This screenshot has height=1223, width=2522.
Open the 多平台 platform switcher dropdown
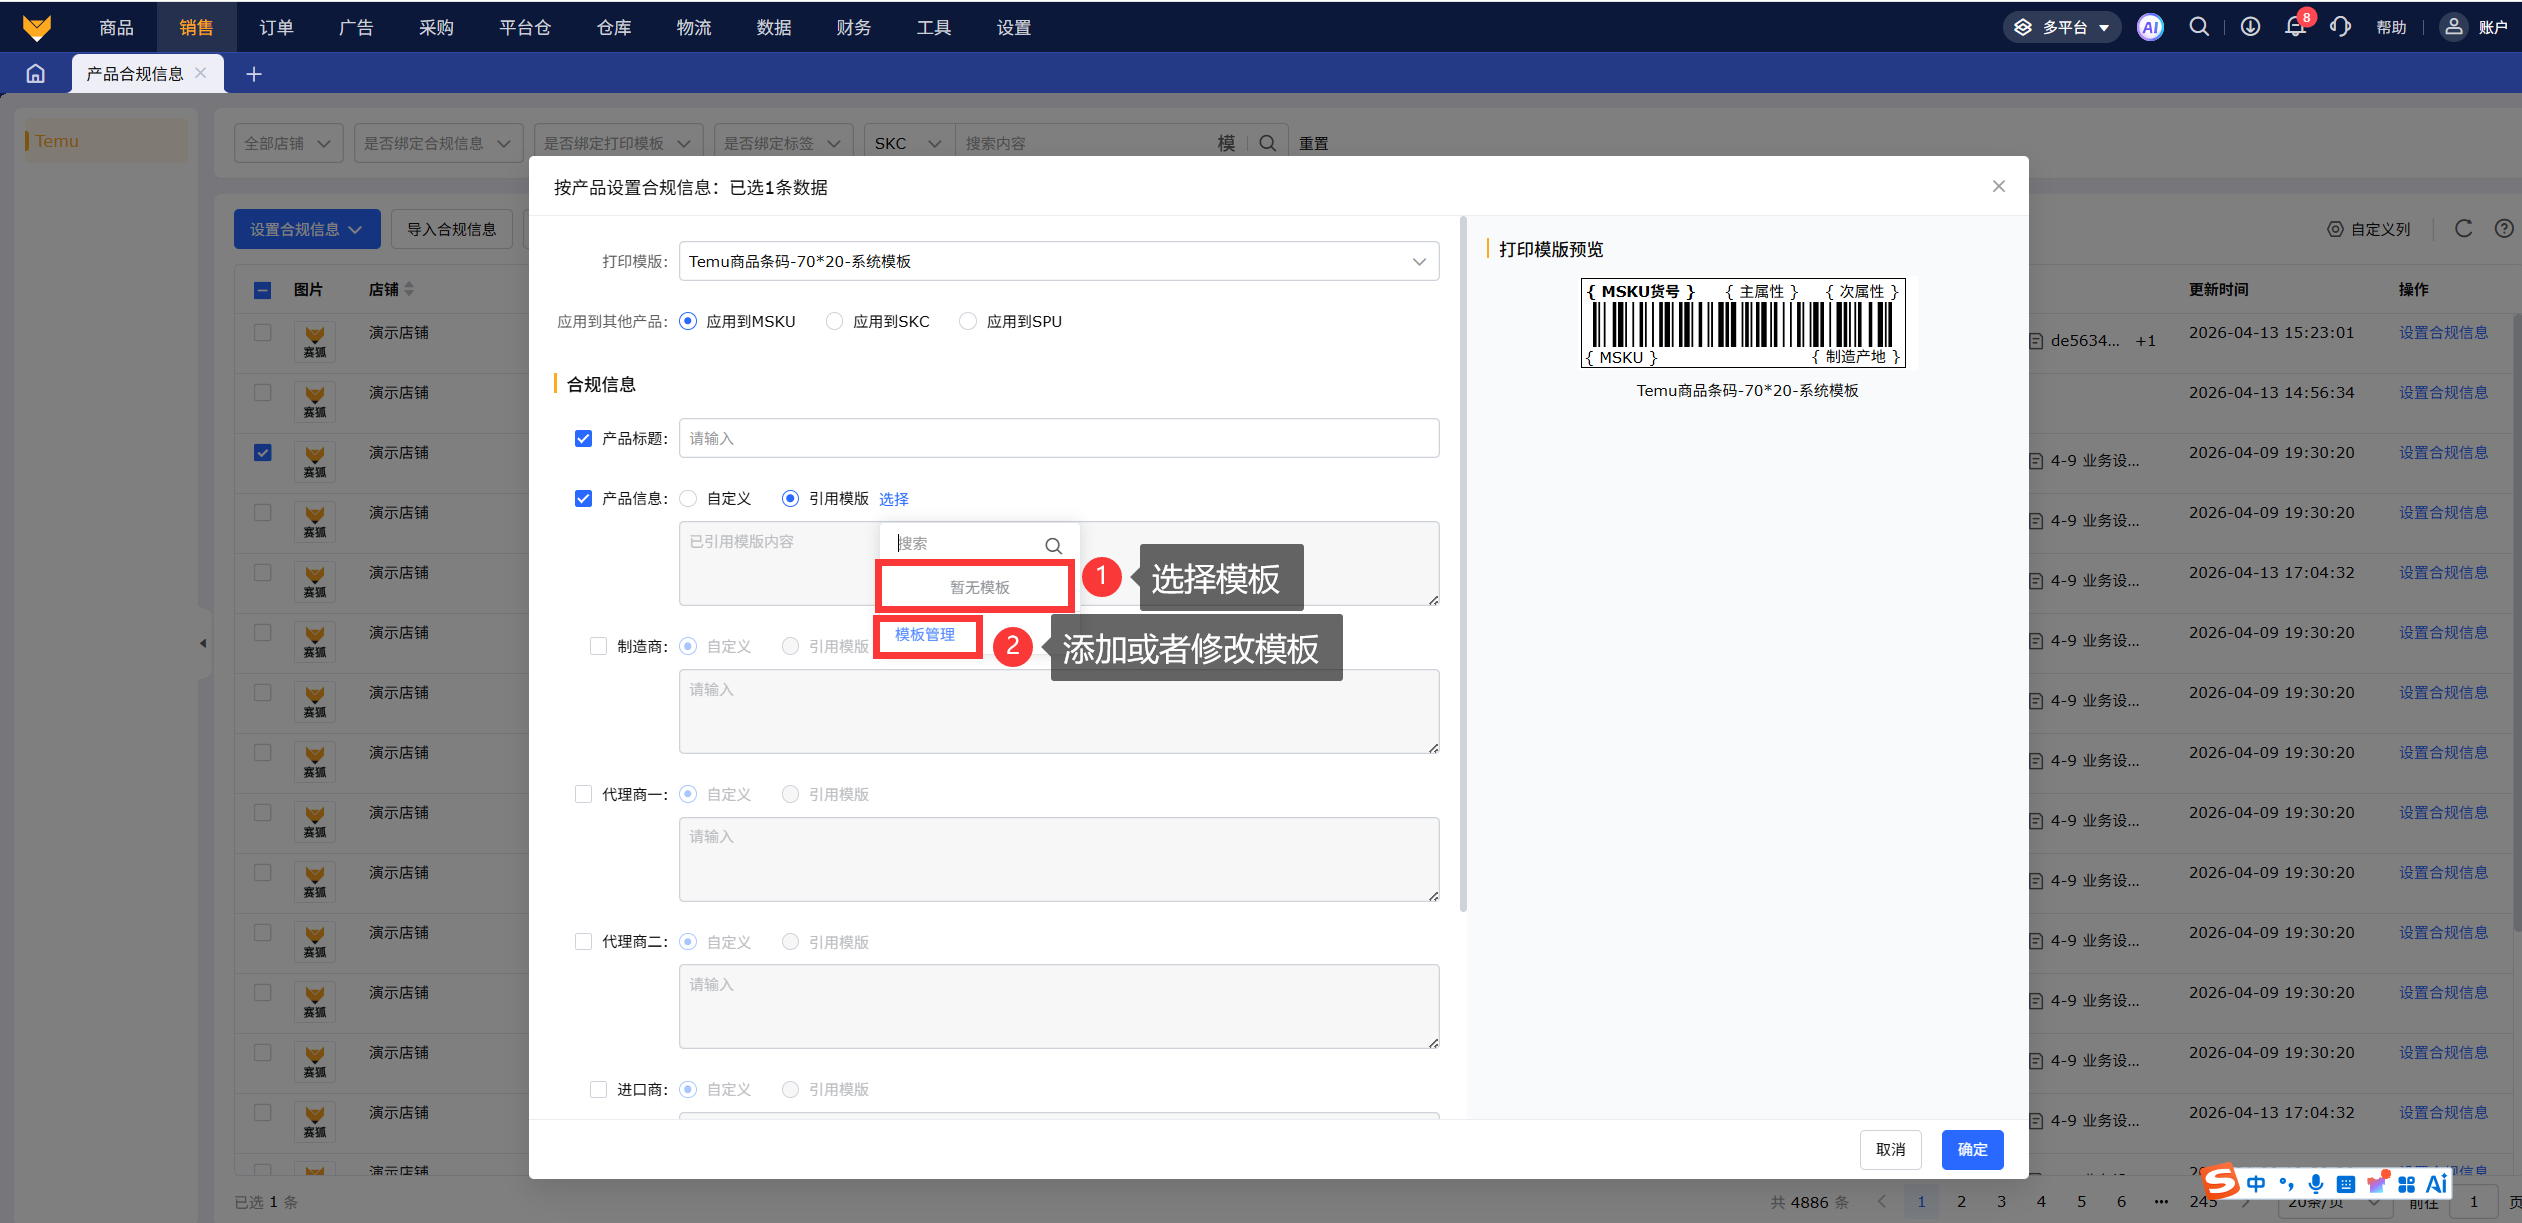(2062, 27)
